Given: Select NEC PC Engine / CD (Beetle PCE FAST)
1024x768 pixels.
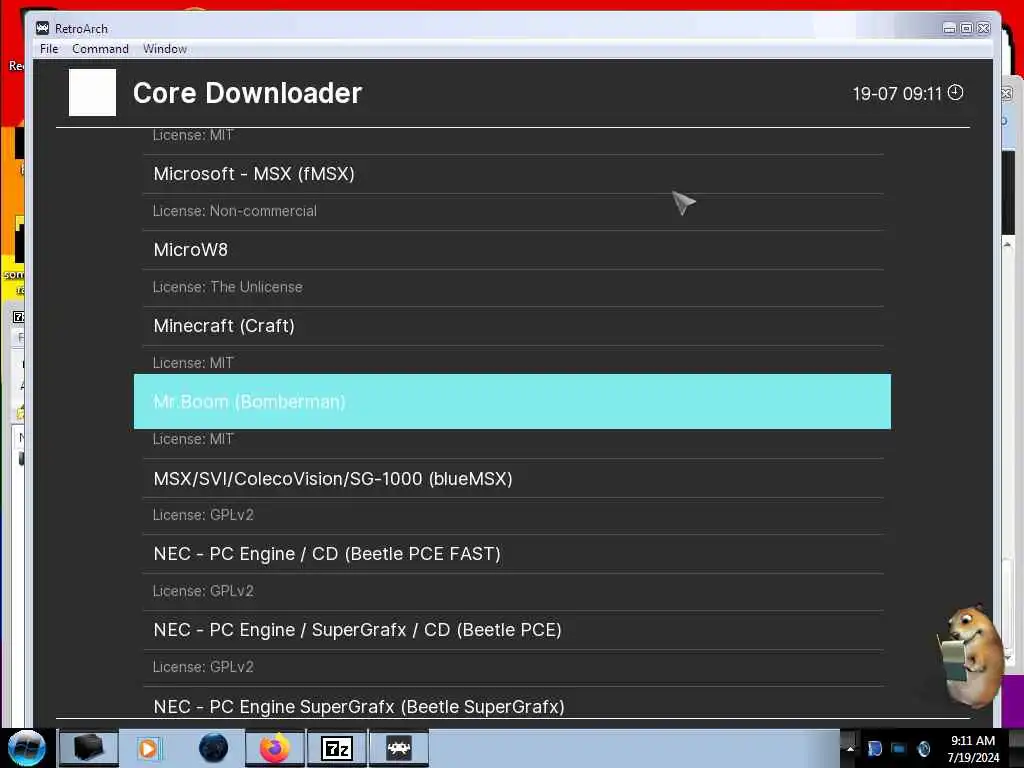Looking at the screenshot, I should tap(513, 554).
